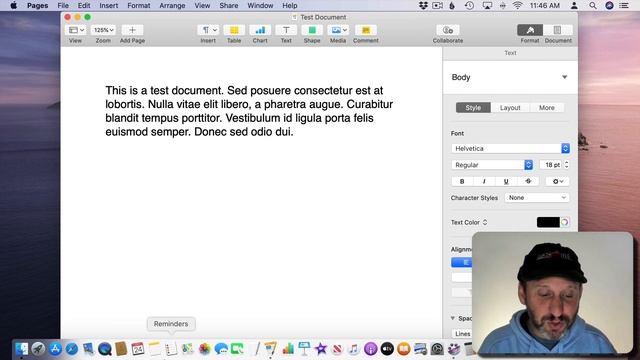This screenshot has height=360, width=640.
Task: Click the Time Machine menu bar icon
Action: (x=469, y=5)
